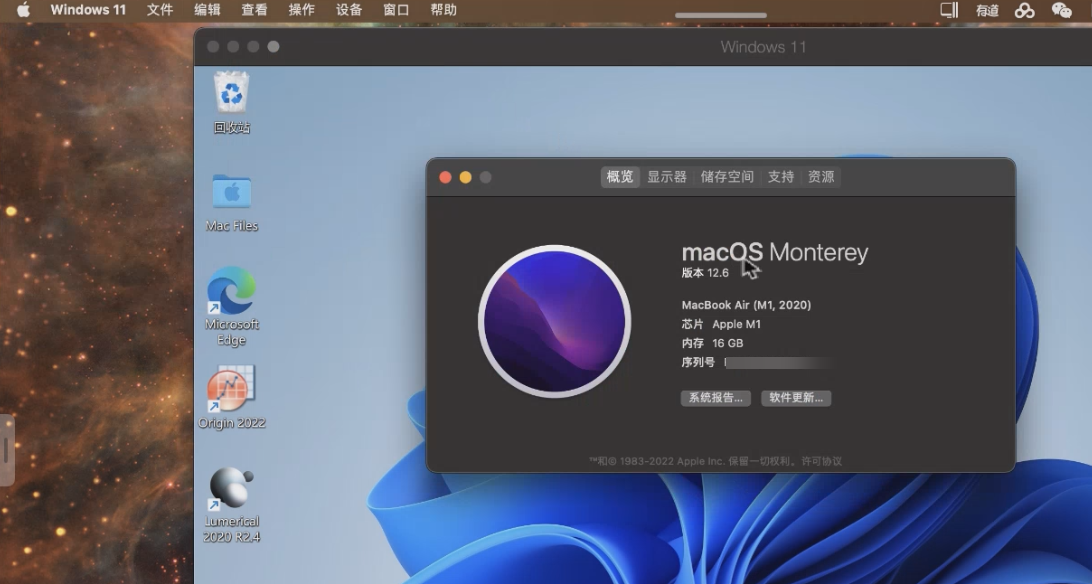Click the 有道 menu bar icon
The height and width of the screenshot is (584, 1092).
point(988,10)
